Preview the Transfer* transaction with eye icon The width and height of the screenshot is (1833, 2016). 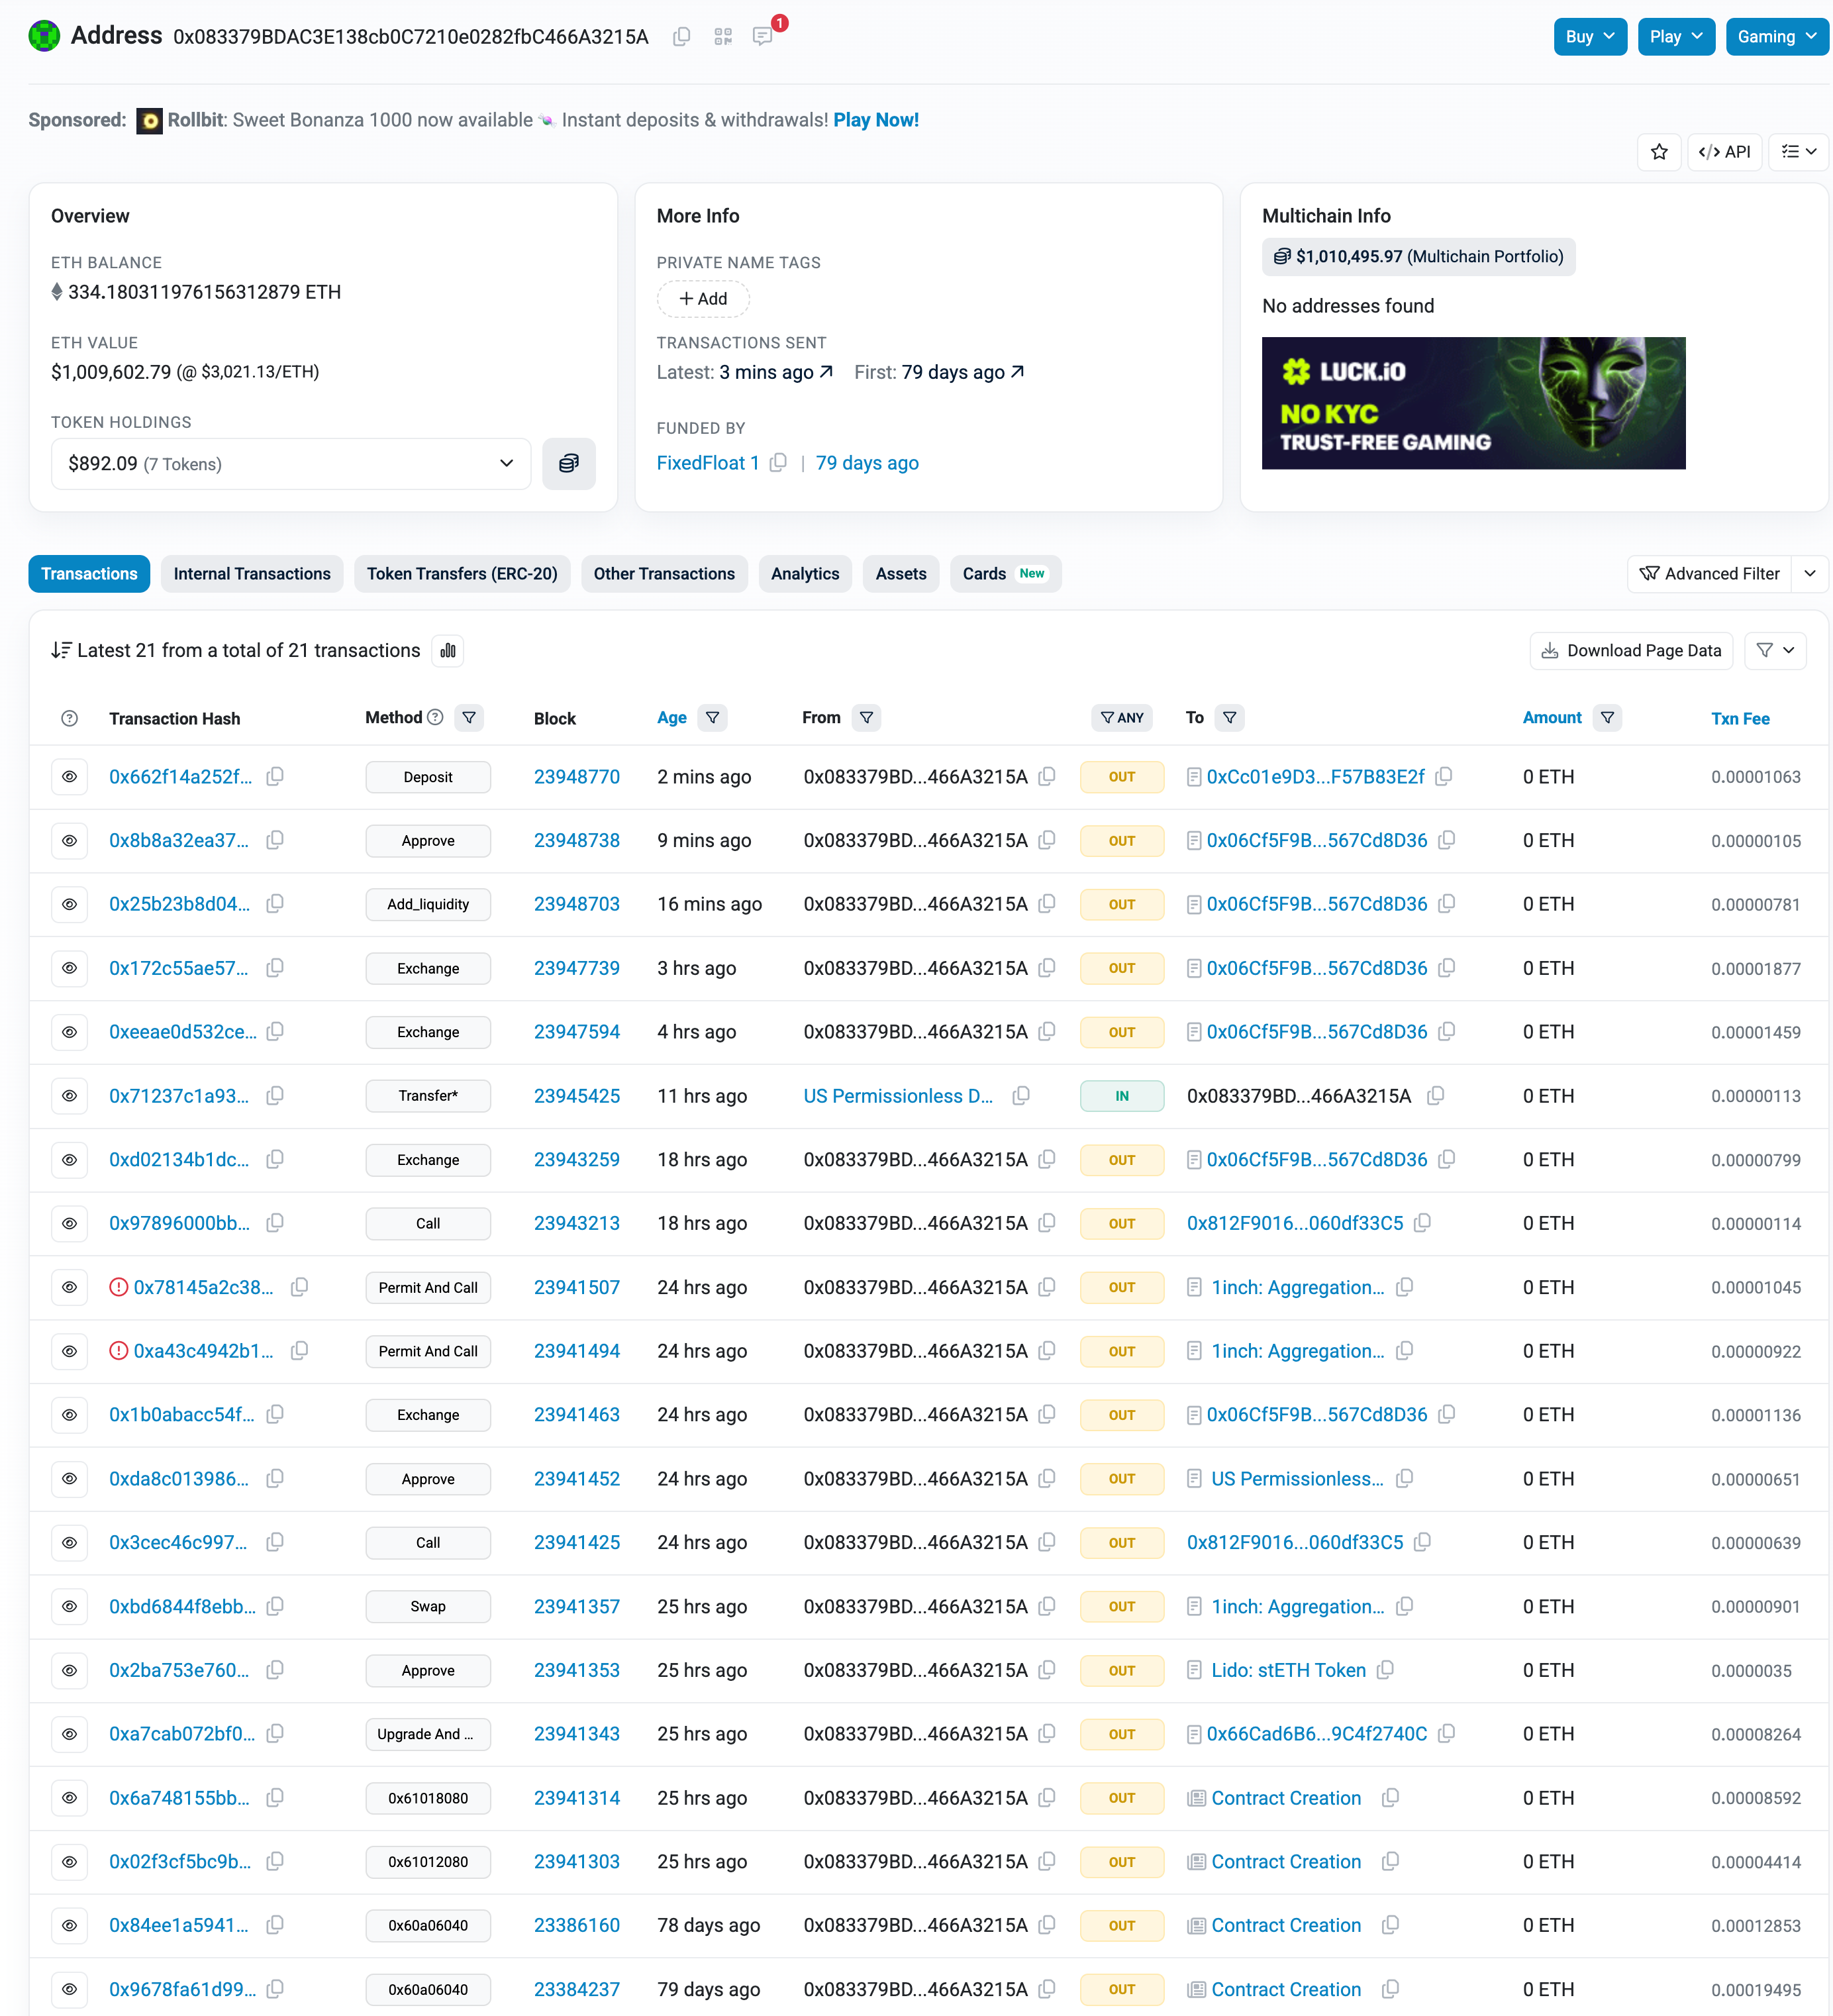(69, 1096)
